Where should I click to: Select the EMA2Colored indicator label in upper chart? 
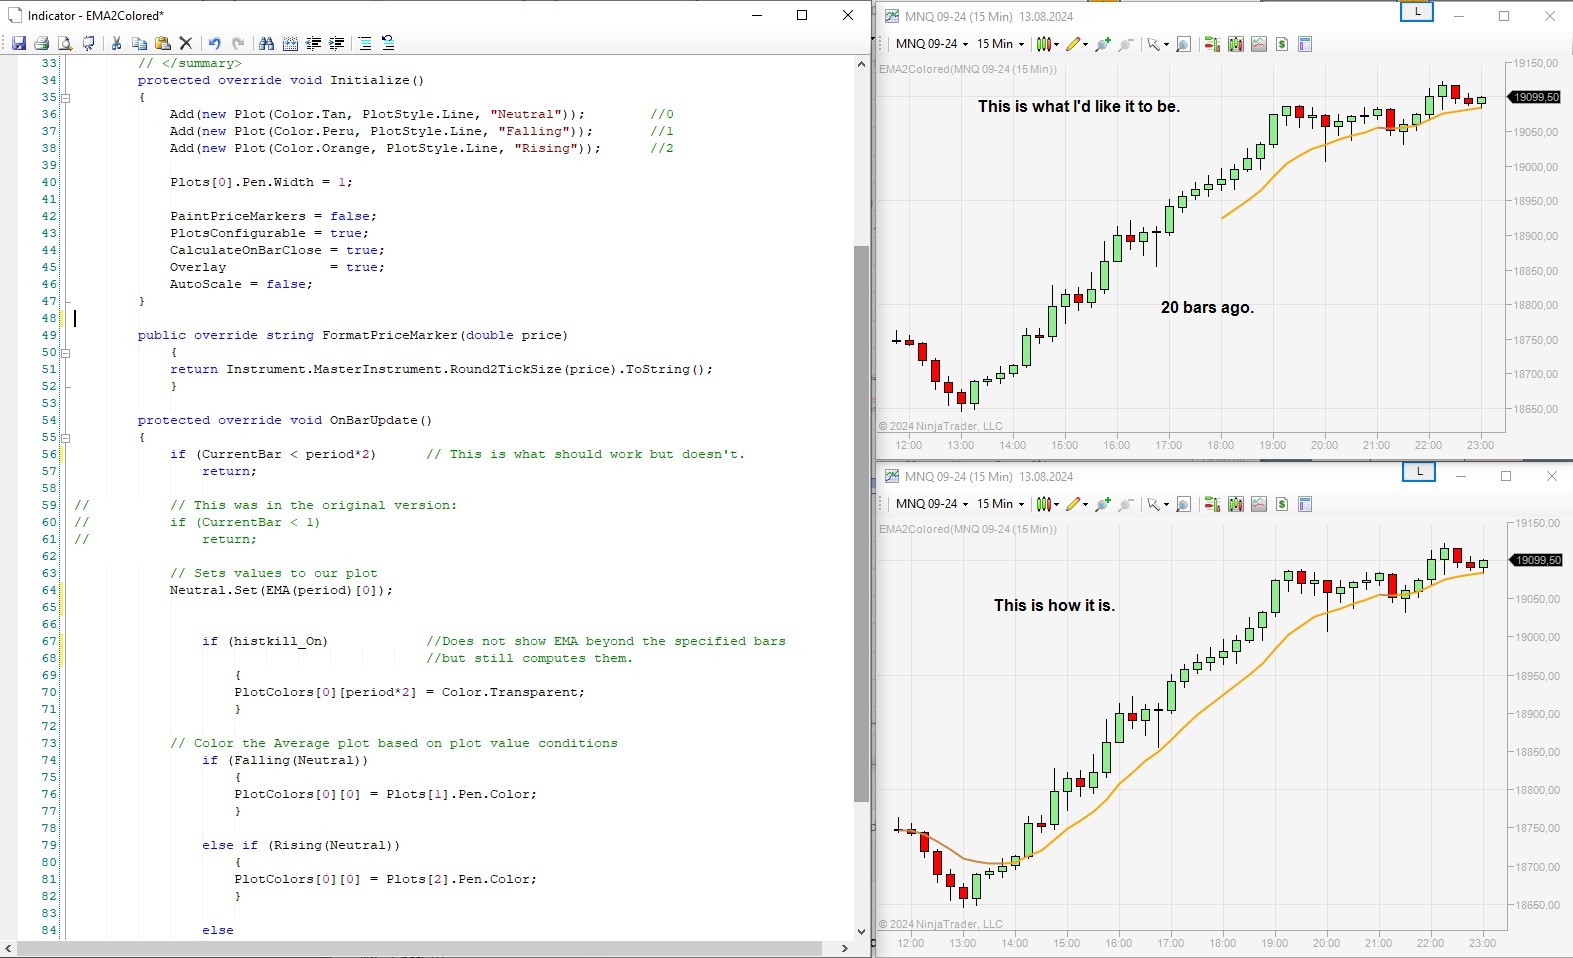coord(967,69)
